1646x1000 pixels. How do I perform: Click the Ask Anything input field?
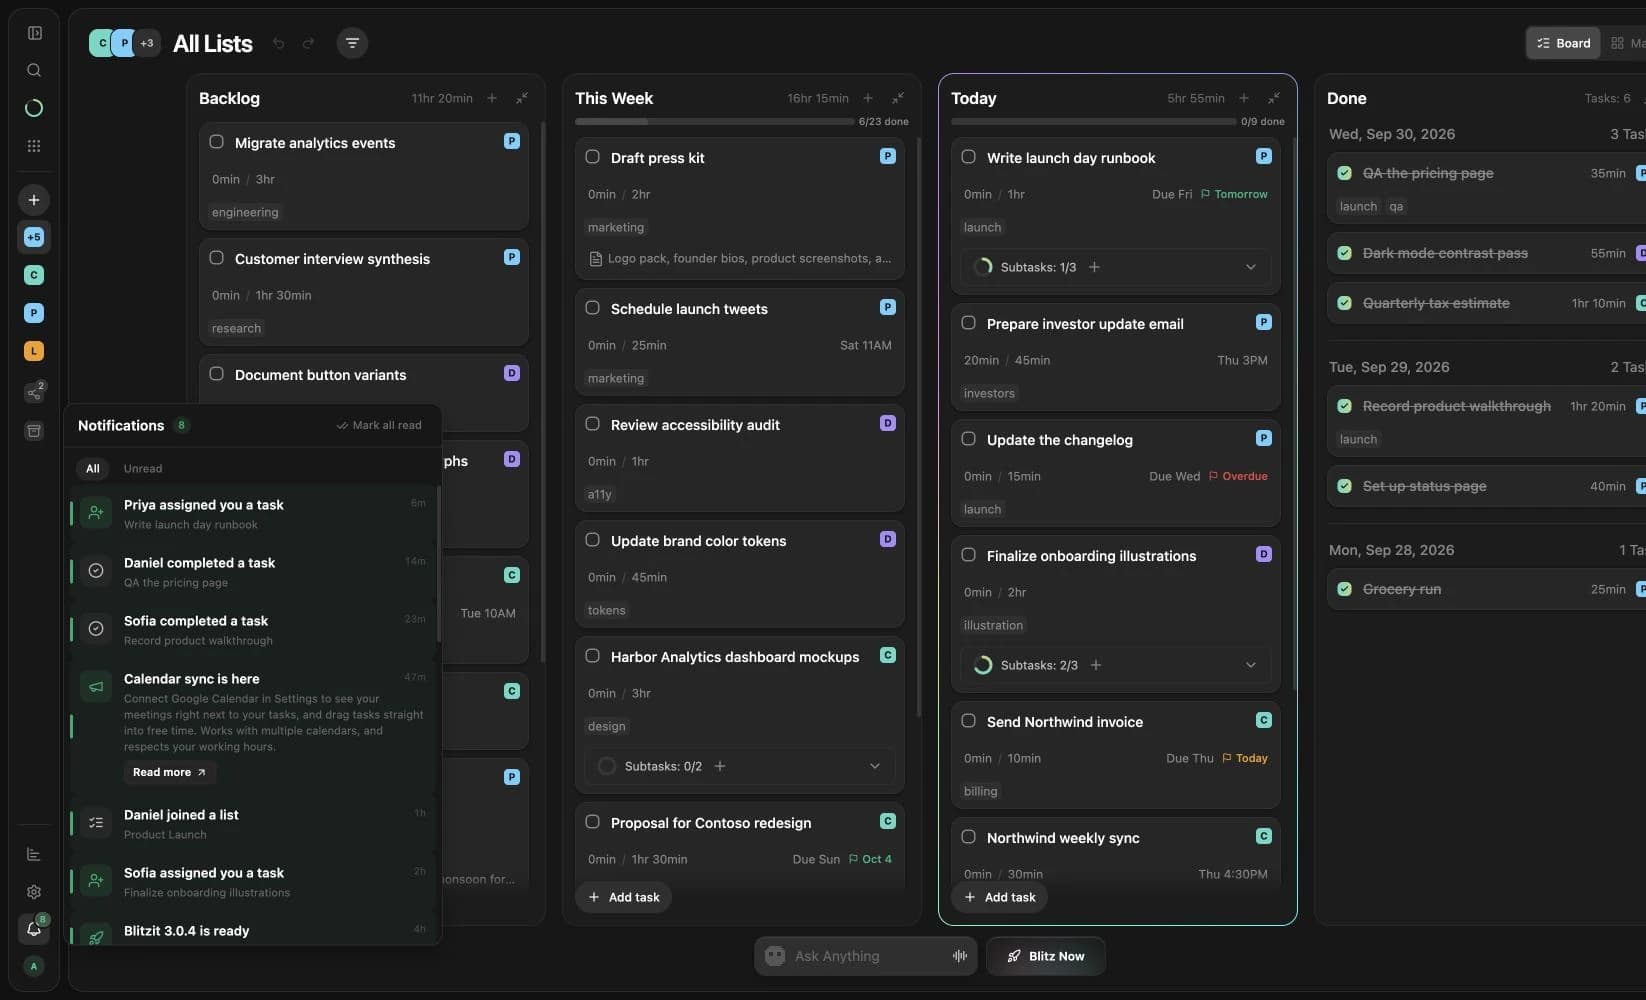pyautogui.click(x=866, y=956)
